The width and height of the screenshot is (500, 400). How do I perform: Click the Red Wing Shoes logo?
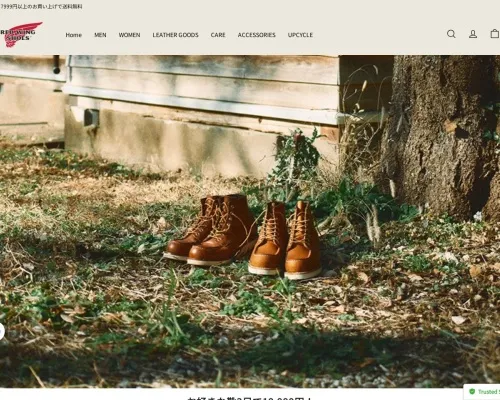[x=21, y=34]
